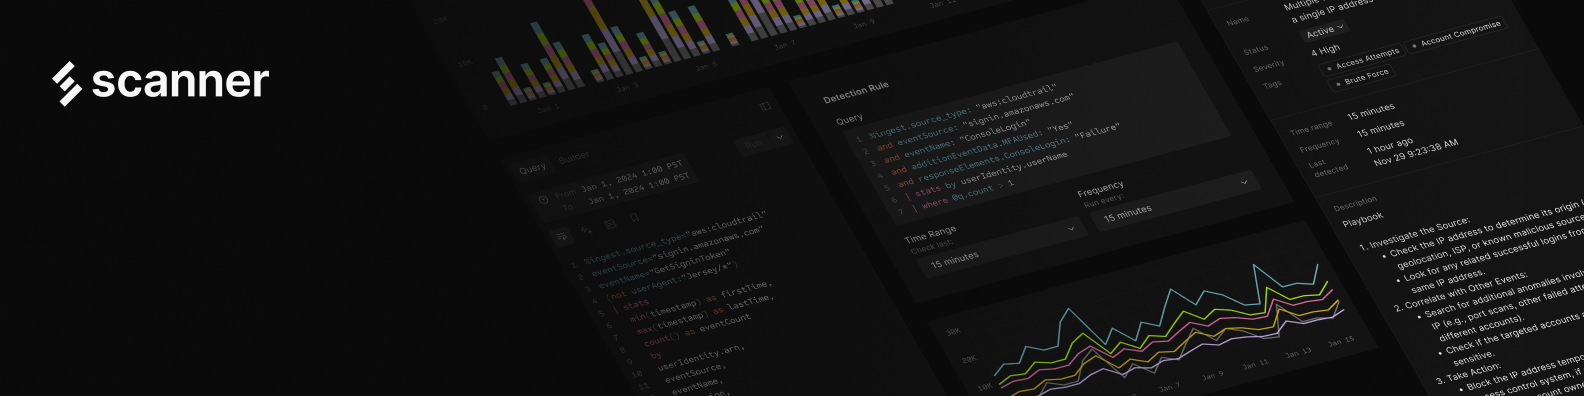Click the Scanner logo

point(160,83)
